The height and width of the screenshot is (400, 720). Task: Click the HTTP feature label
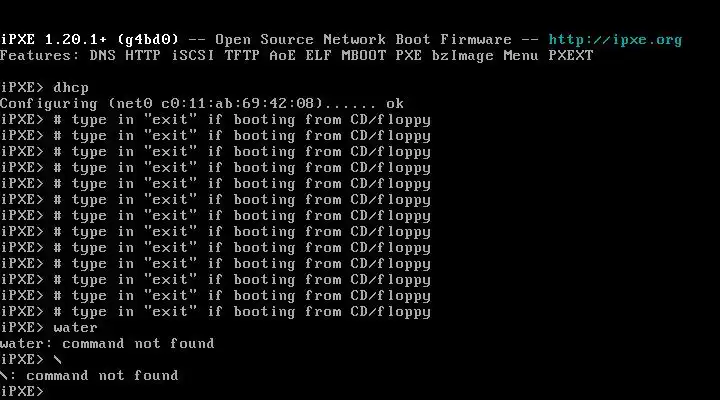[x=143, y=56]
